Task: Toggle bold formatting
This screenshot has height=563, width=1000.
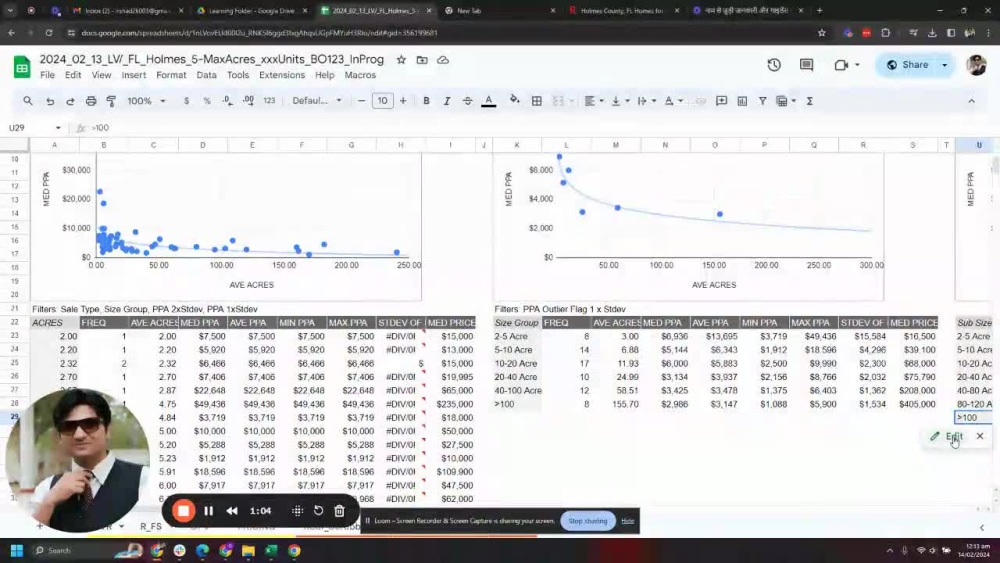Action: [x=426, y=101]
